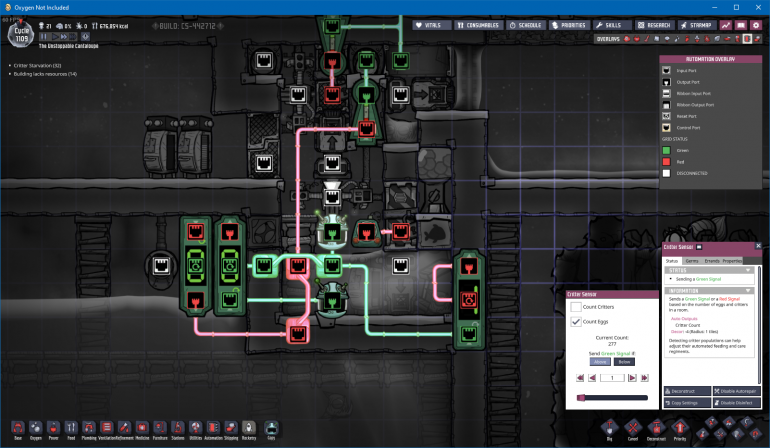Open the Utilities build category

[195, 428]
